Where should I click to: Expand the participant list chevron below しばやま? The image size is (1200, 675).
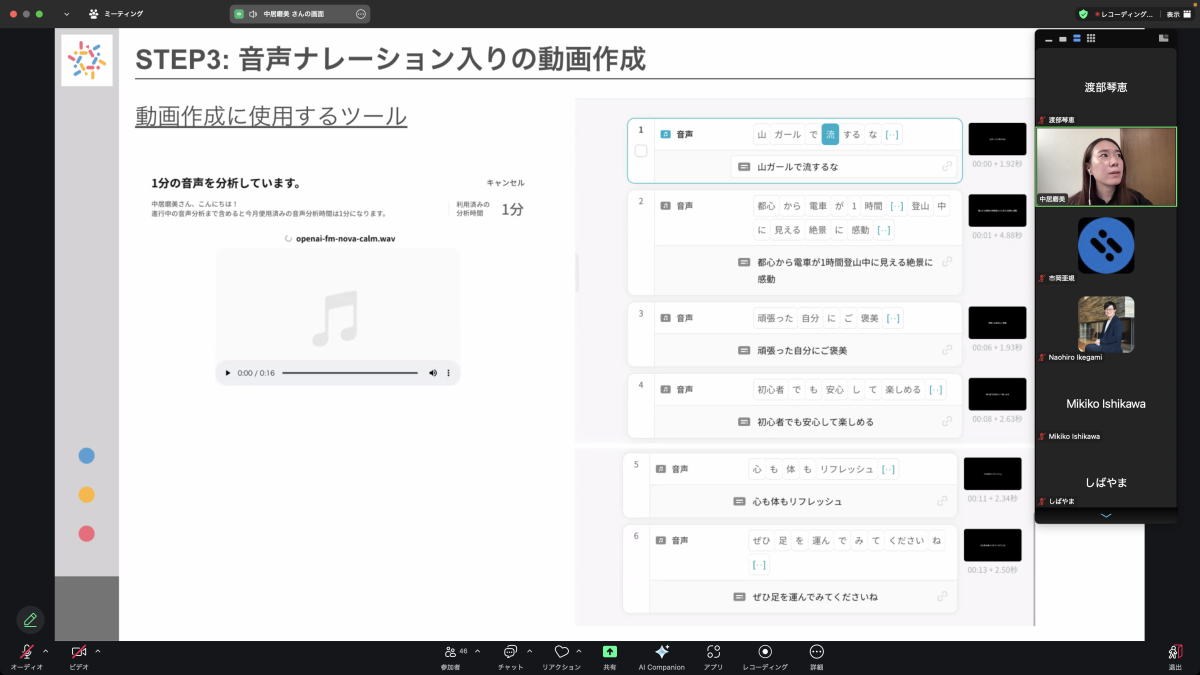tap(1105, 515)
